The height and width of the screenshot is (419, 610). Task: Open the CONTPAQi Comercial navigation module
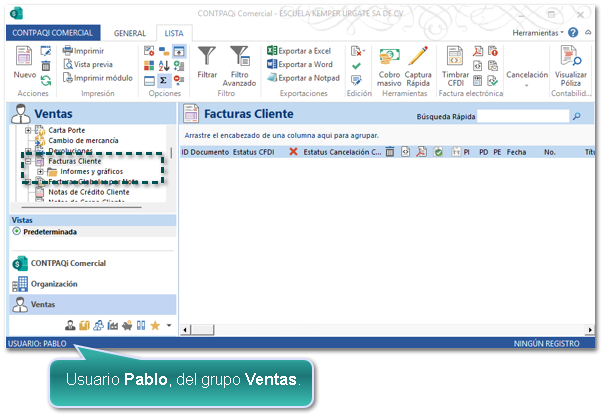93,263
